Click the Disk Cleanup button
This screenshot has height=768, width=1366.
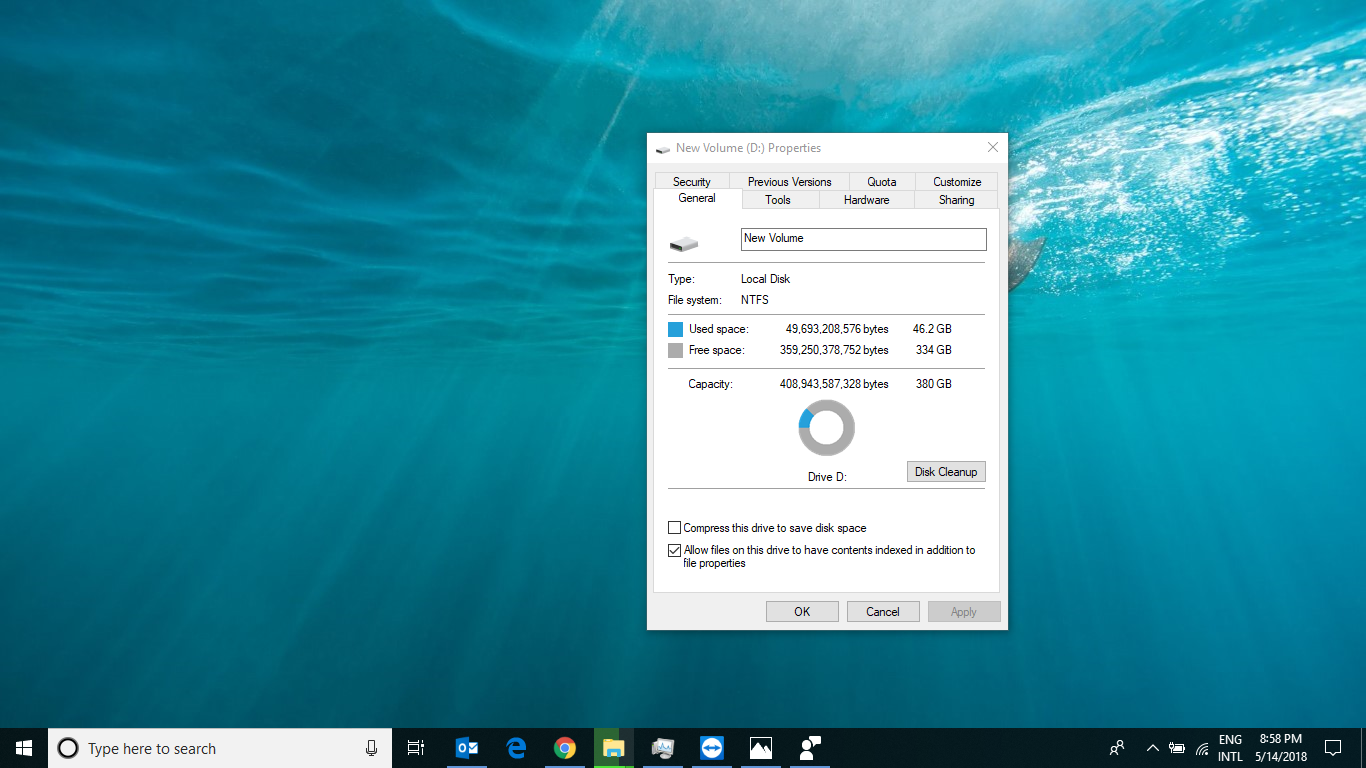coord(945,472)
